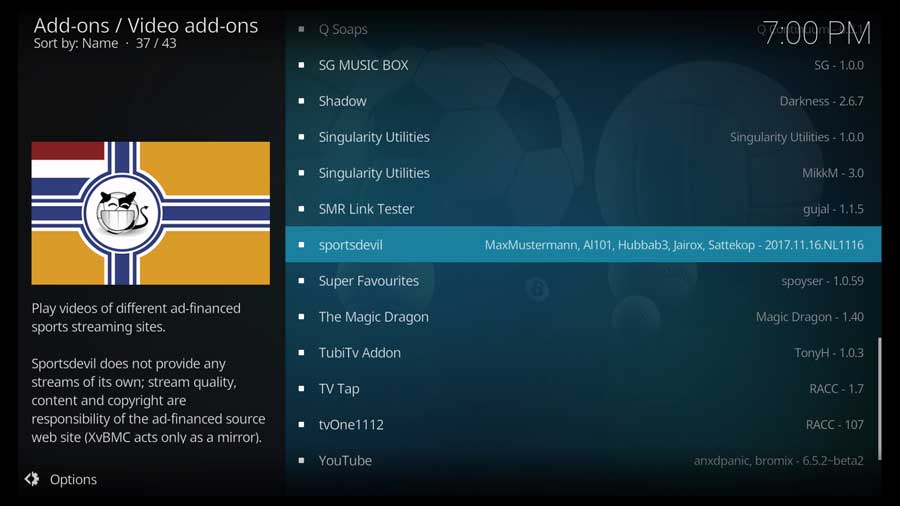Click the Add-ons / Video add-ons heading

pyautogui.click(x=146, y=25)
